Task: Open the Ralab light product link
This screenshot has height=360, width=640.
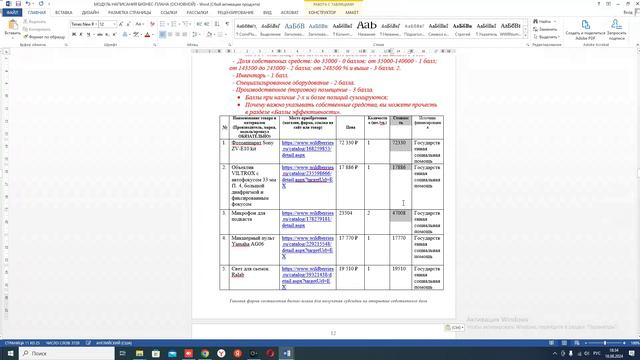Action: point(307,278)
